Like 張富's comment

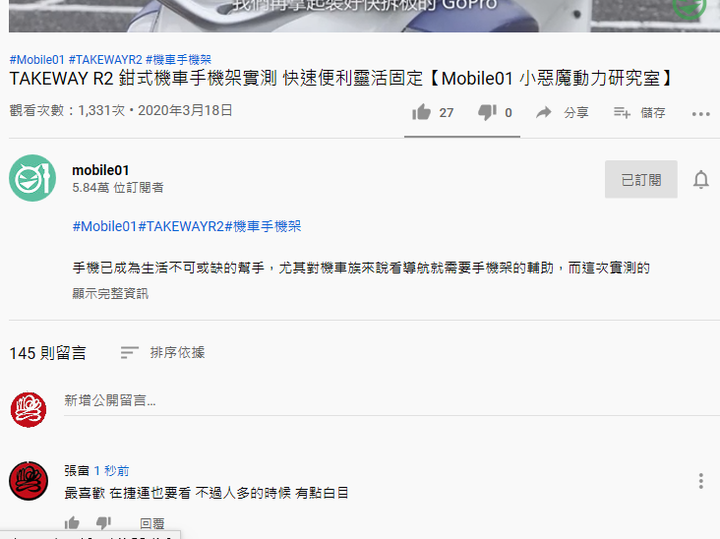(x=72, y=522)
